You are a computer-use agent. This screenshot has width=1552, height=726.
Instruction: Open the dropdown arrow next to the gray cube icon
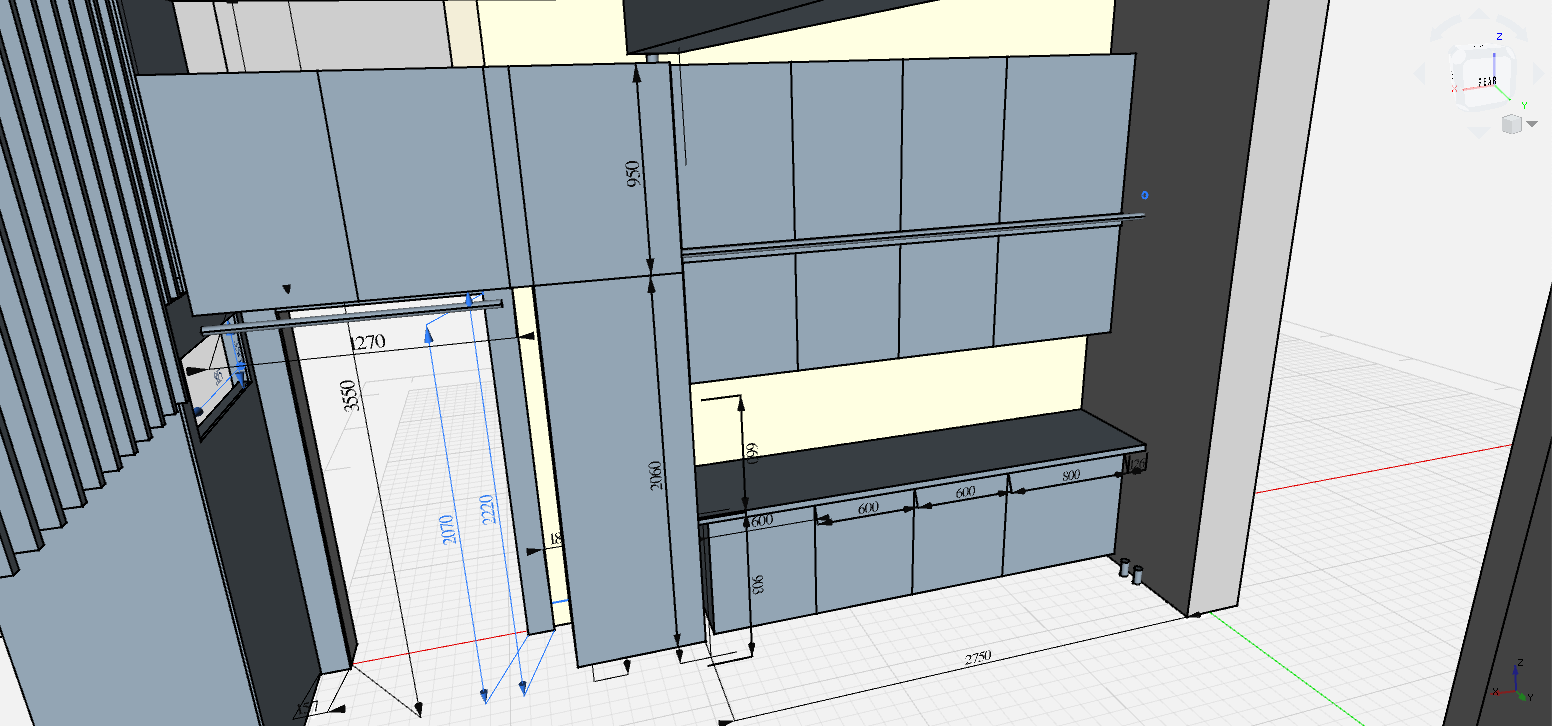[x=1532, y=125]
